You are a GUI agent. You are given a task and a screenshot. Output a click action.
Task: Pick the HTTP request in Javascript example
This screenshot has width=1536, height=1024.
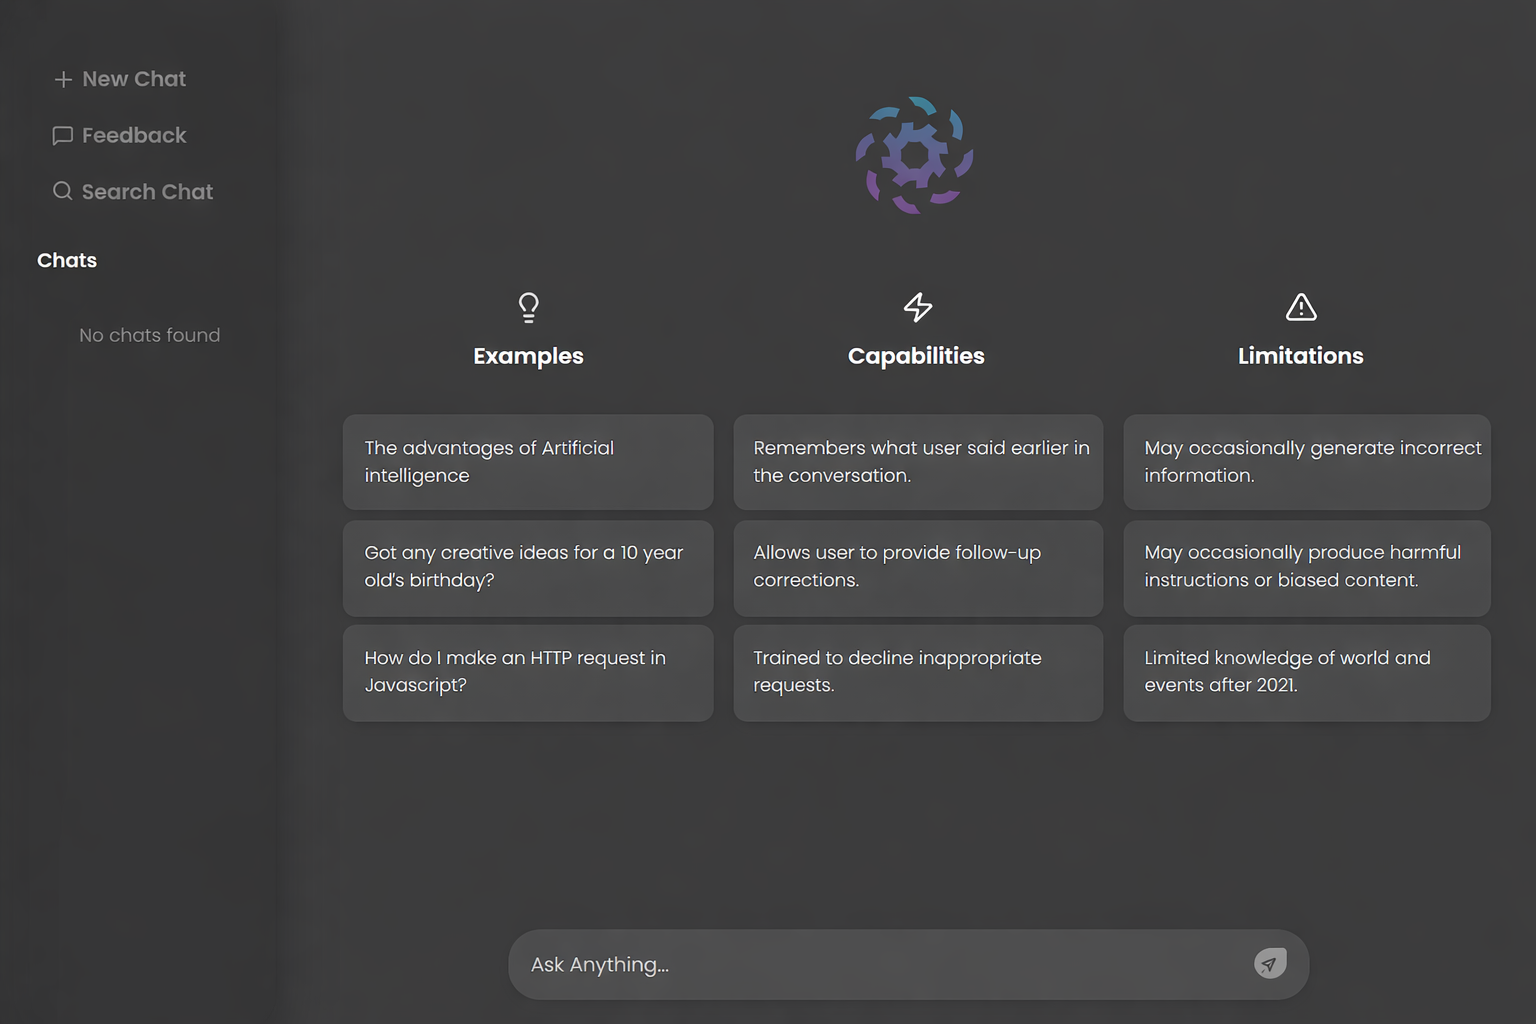pos(528,672)
